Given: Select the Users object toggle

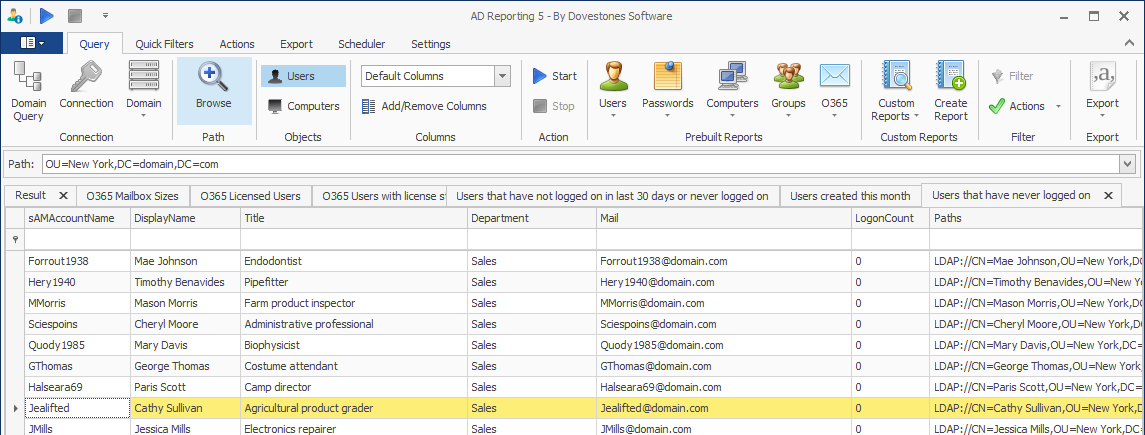Looking at the screenshot, I should [303, 76].
